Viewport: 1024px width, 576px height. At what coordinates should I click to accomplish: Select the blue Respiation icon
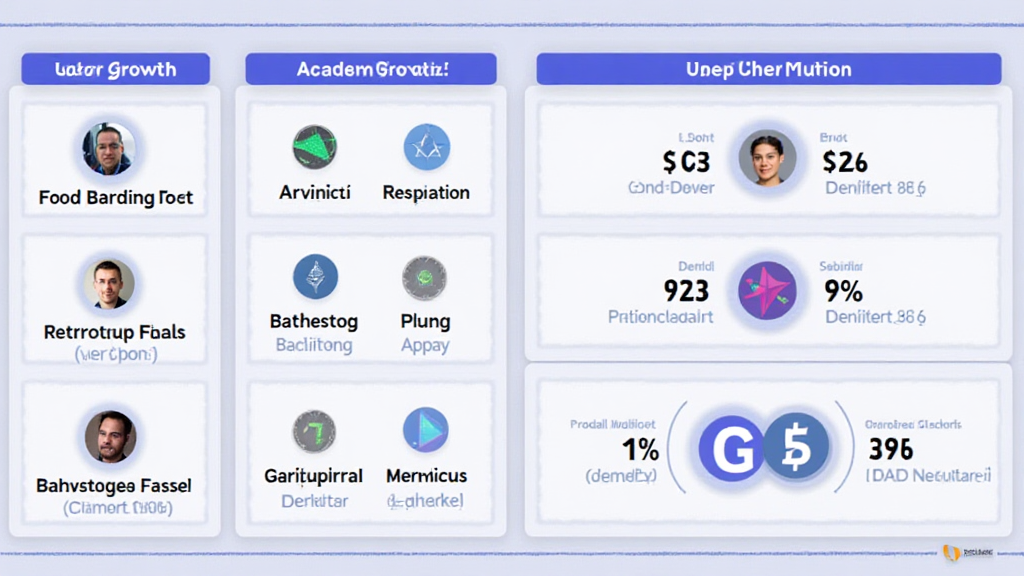[426, 146]
